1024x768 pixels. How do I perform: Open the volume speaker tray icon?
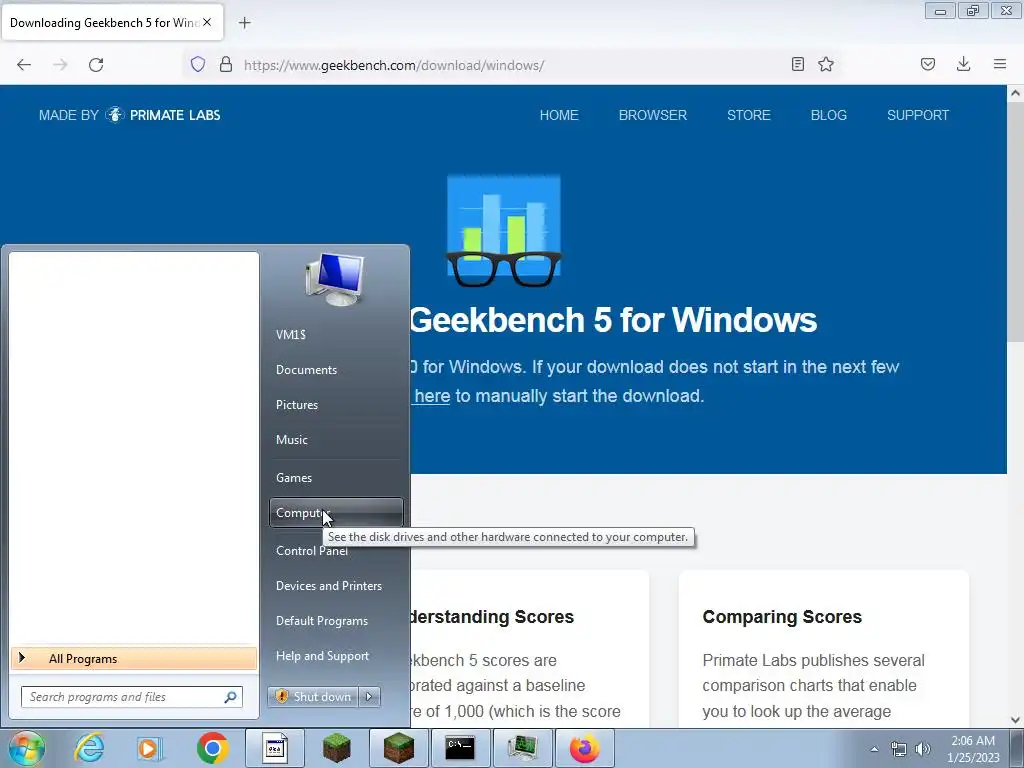pyautogui.click(x=923, y=749)
